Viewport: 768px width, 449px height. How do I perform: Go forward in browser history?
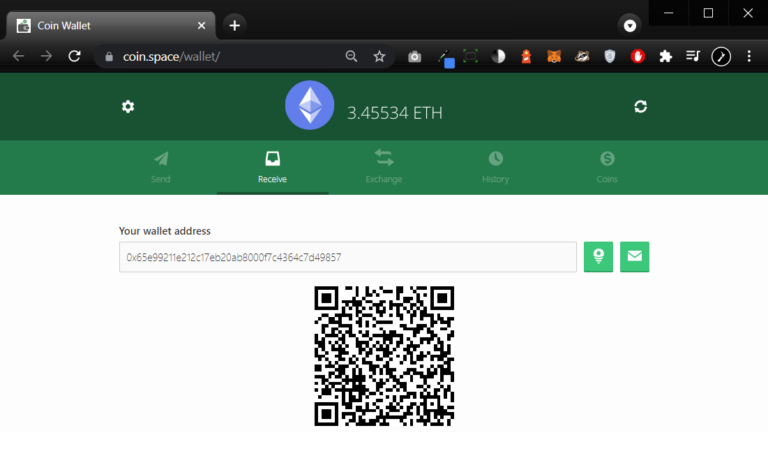point(47,56)
